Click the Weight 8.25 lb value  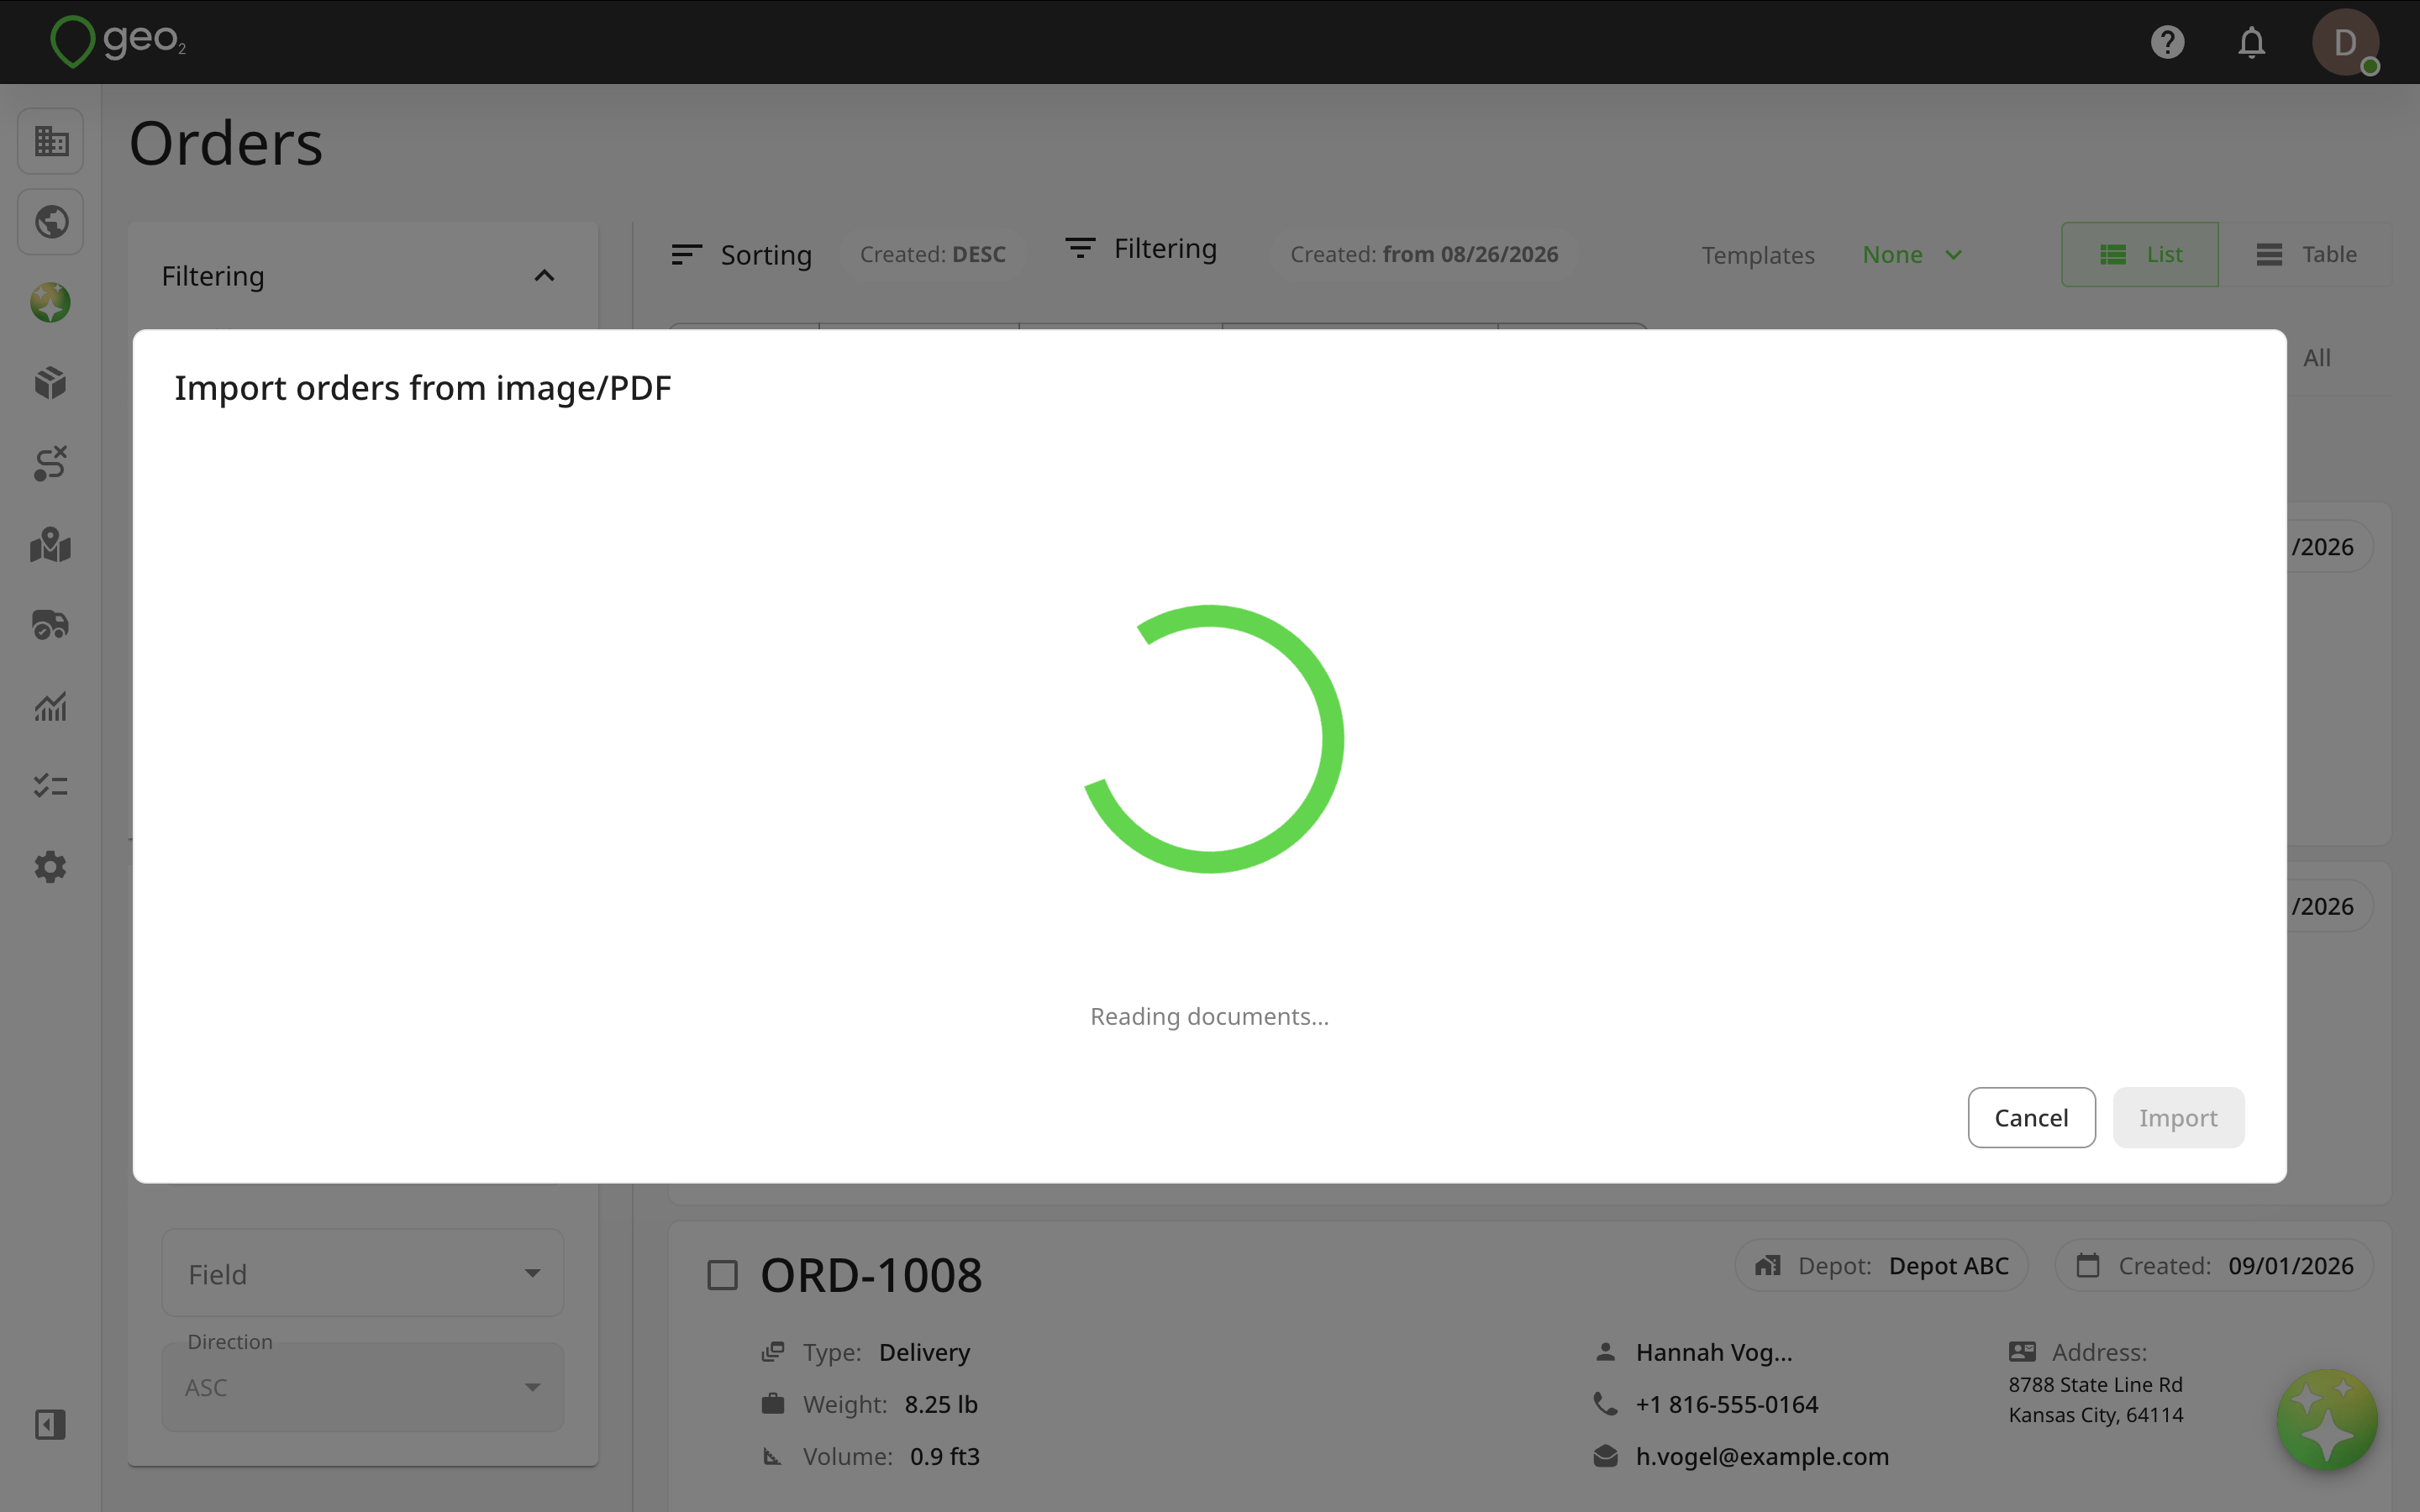click(940, 1404)
